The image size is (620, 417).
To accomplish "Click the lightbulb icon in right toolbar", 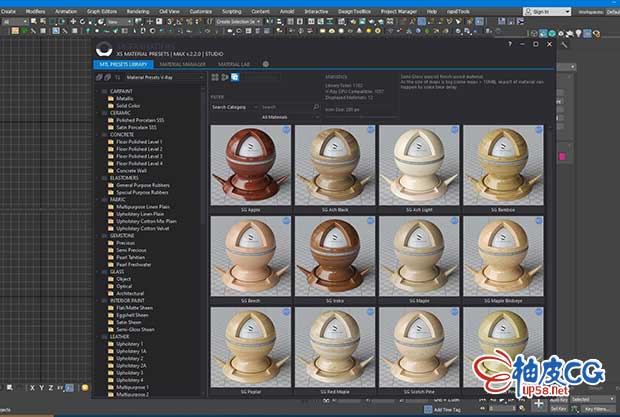I will coord(578,34).
